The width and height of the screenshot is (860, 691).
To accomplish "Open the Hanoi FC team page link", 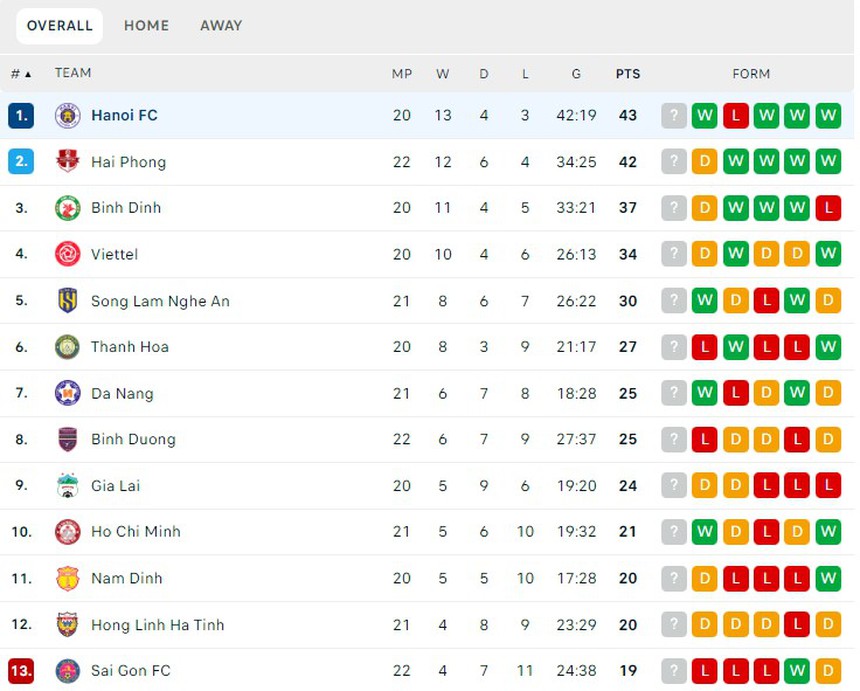I will click(124, 115).
